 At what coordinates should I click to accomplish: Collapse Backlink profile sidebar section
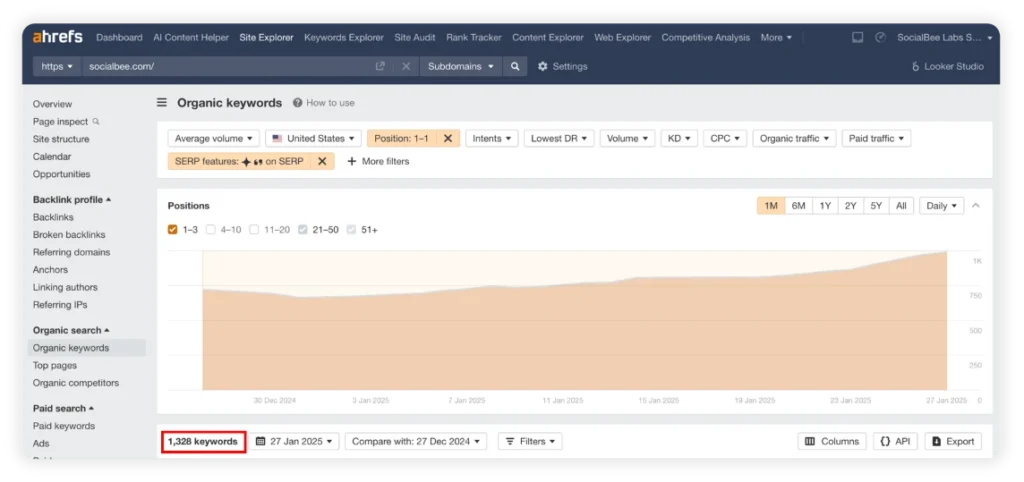tap(72, 200)
